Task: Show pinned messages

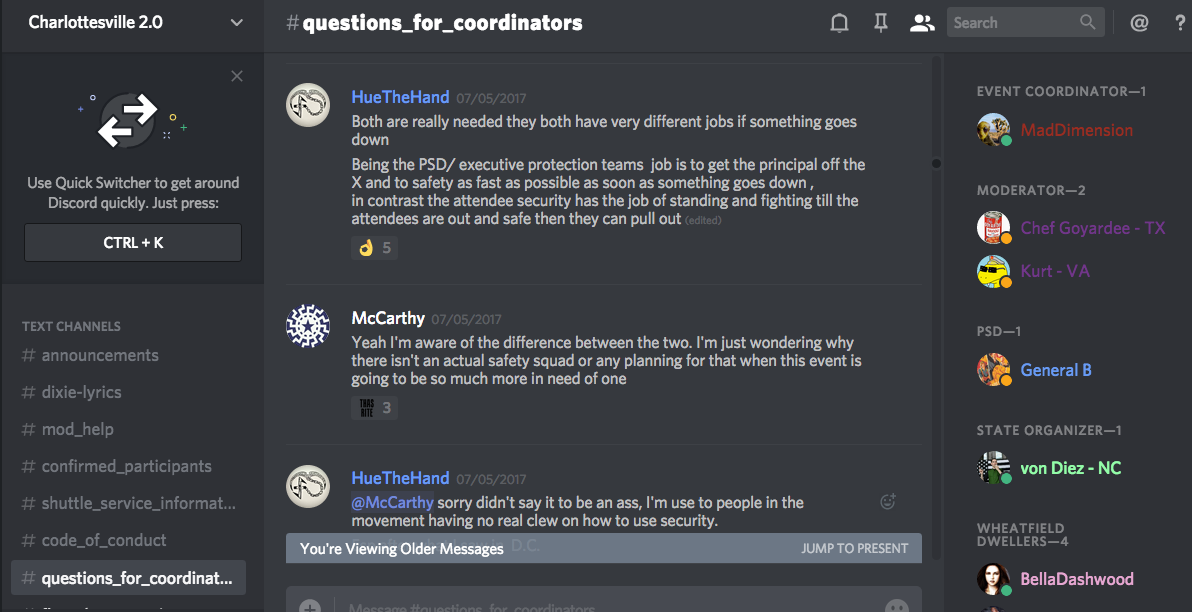Action: pos(881,23)
